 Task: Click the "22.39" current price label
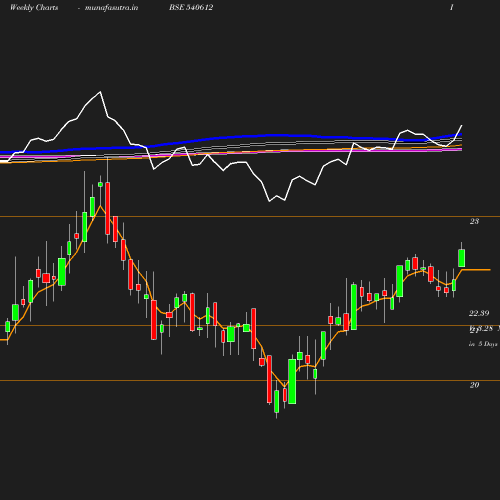[479, 313]
